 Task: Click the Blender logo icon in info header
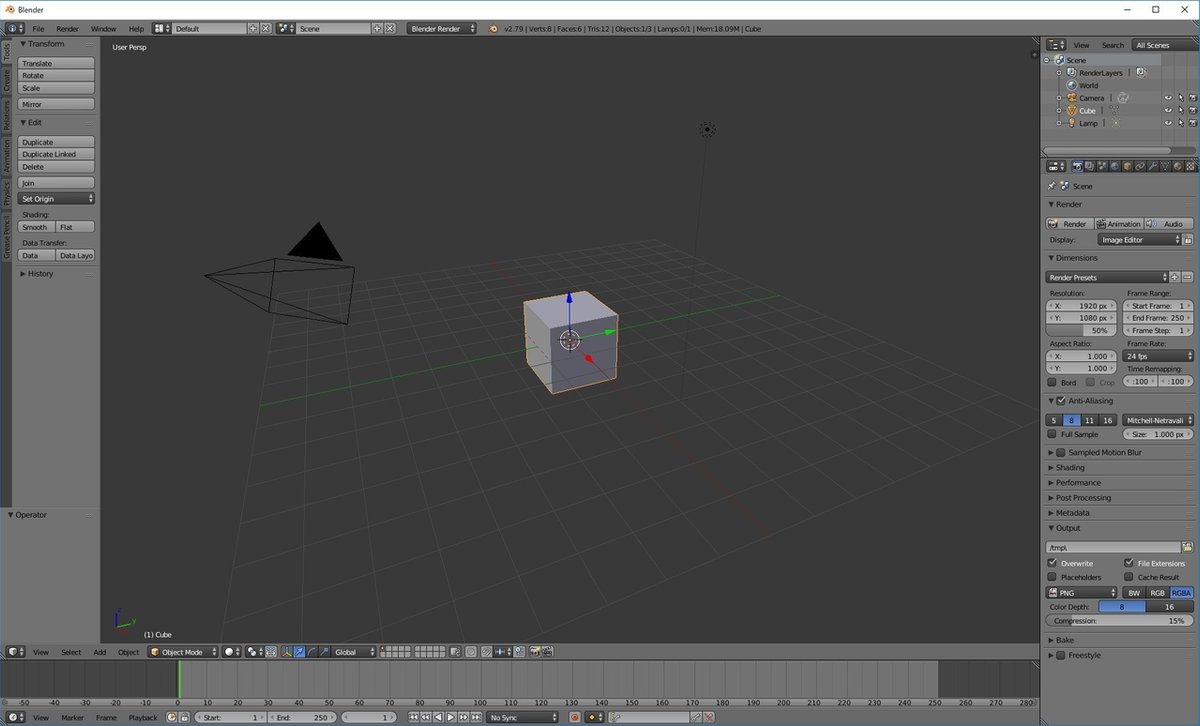493,29
